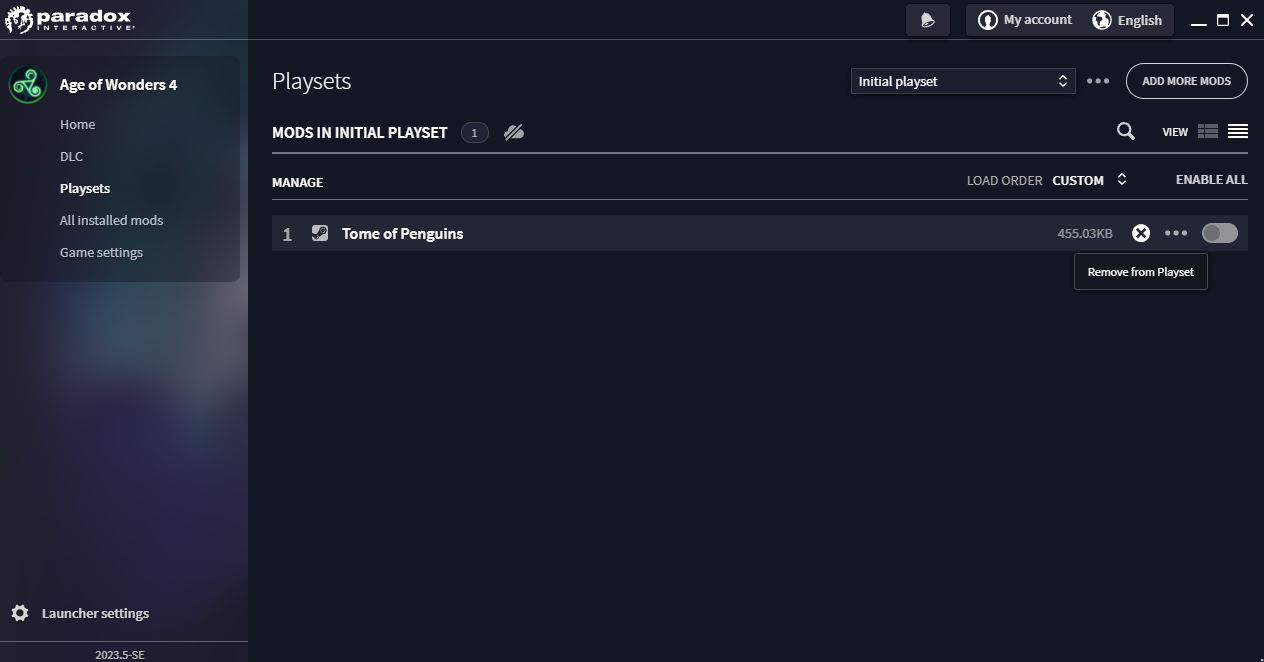
Task: Remove Tome of Penguins from playset
Action: pyautogui.click(x=1140, y=233)
